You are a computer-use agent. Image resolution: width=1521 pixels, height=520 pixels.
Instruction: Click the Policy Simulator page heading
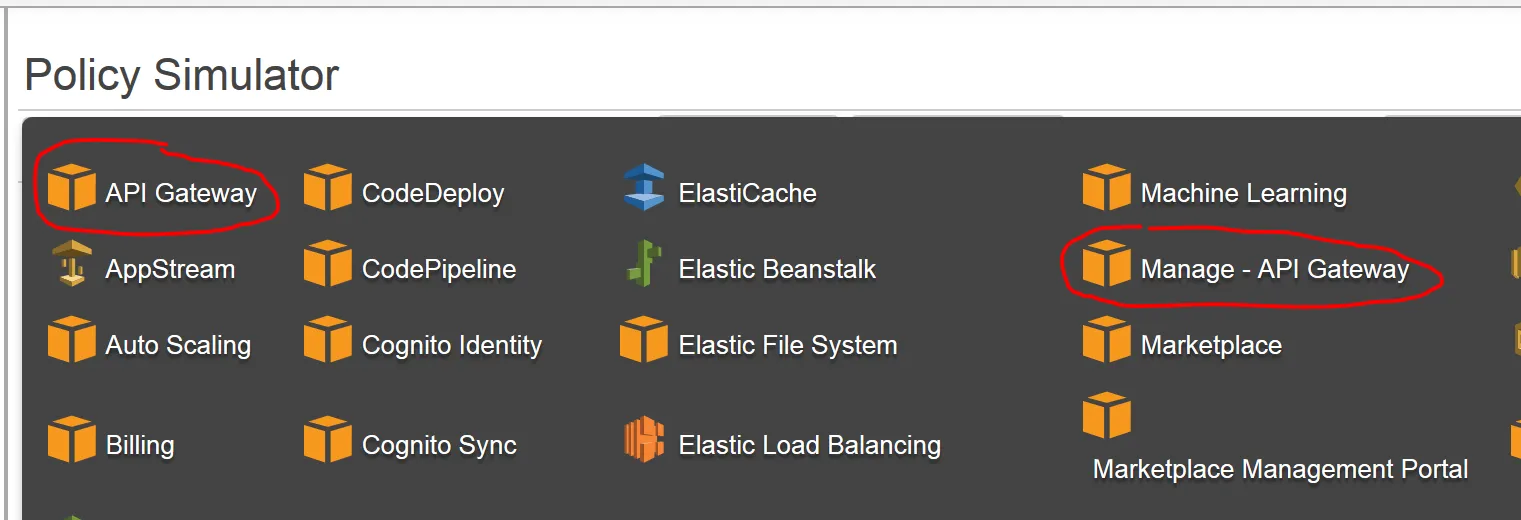[x=181, y=75]
